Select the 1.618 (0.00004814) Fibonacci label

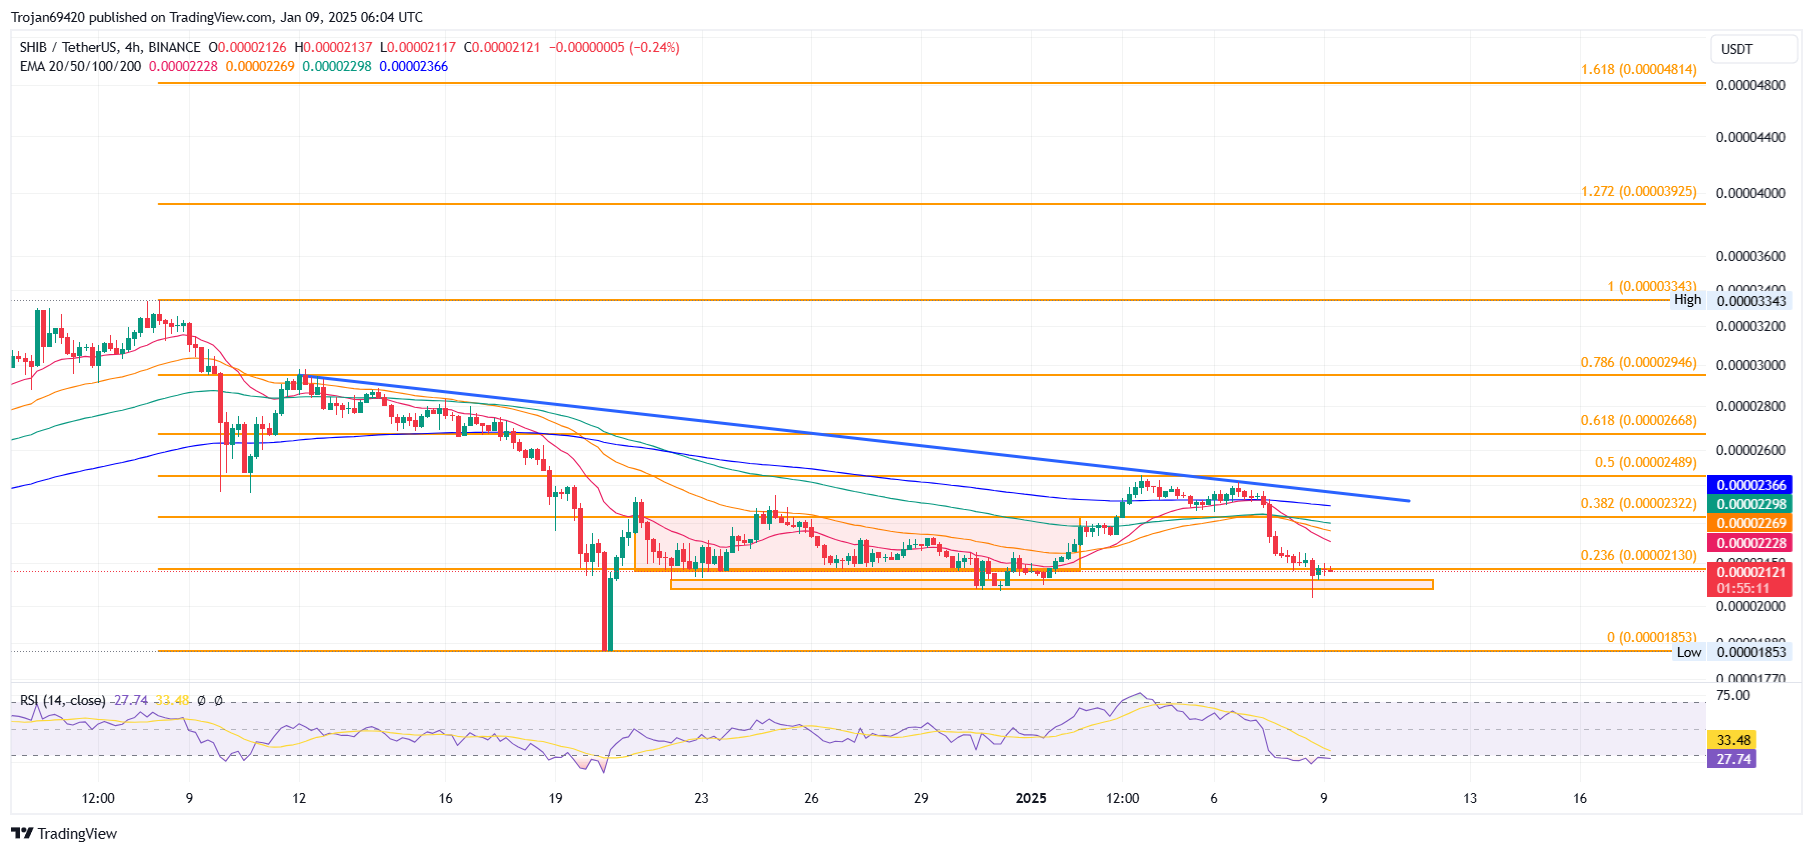[1638, 70]
